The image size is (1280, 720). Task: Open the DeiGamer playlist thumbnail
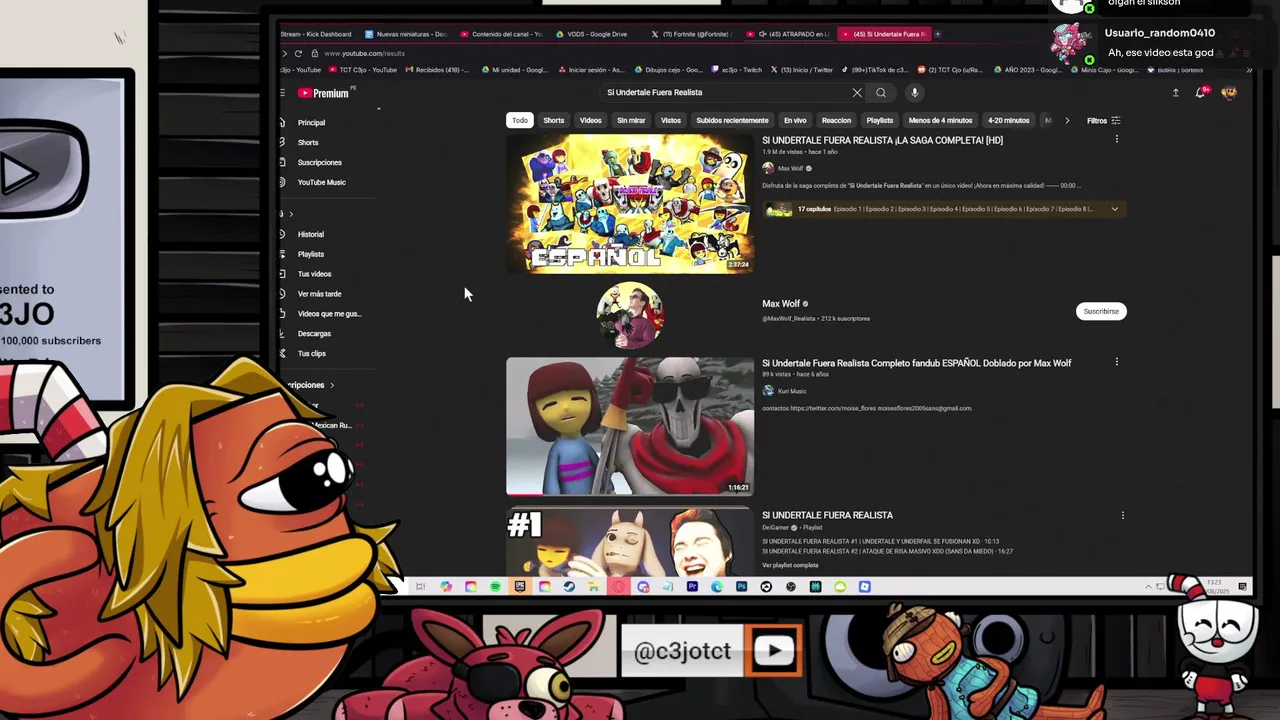coord(630,542)
